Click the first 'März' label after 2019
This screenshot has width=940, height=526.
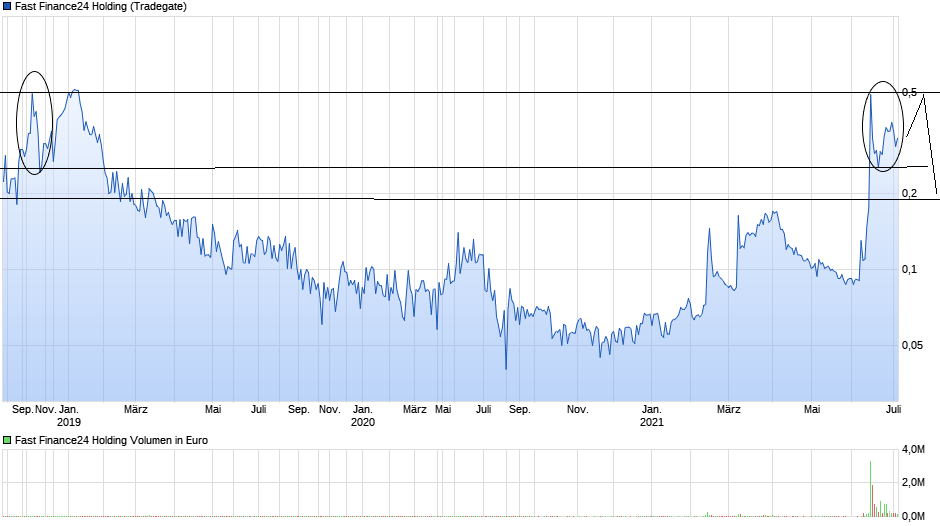click(x=135, y=410)
